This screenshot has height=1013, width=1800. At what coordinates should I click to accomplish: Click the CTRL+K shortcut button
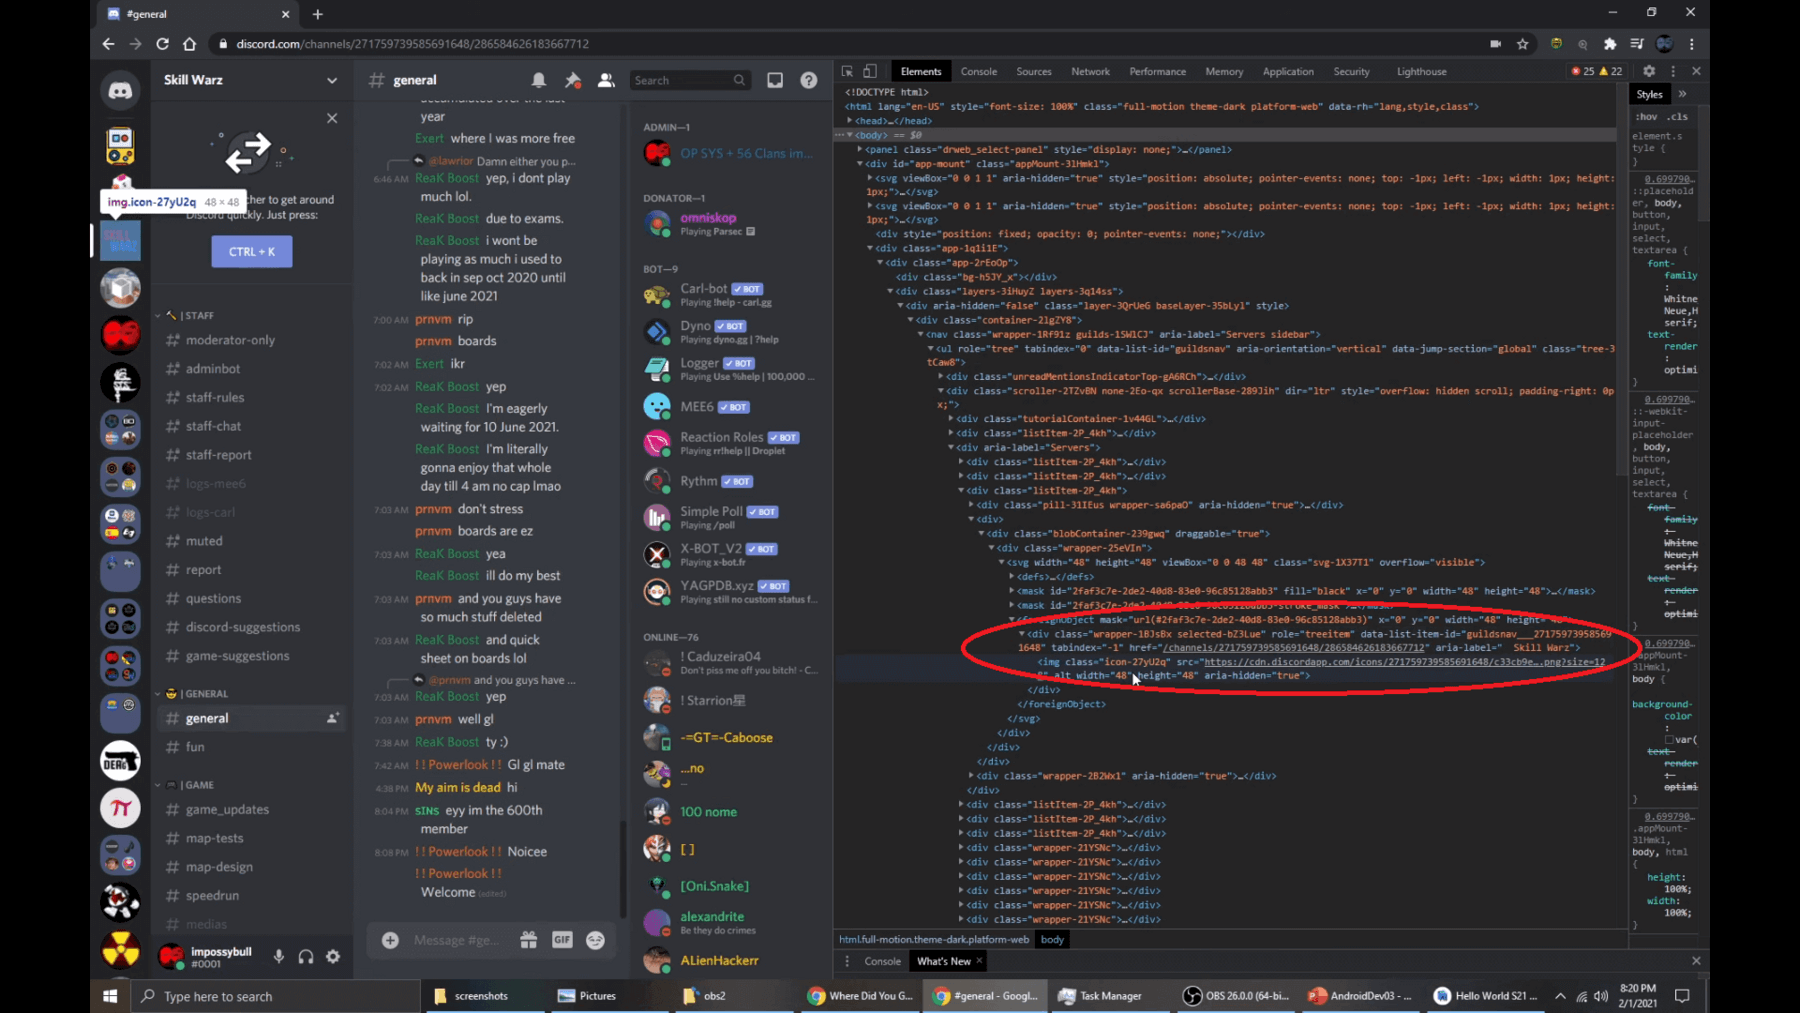(x=251, y=251)
